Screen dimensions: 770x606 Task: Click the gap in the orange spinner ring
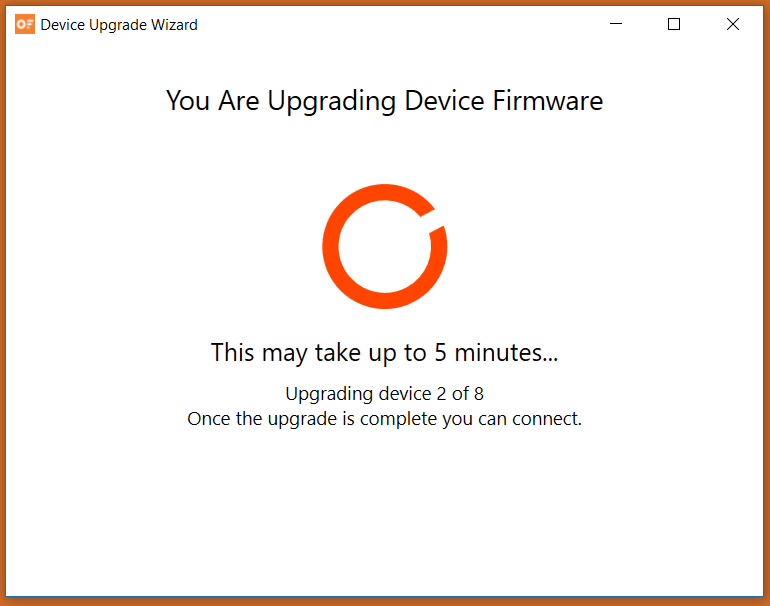tap(433, 220)
